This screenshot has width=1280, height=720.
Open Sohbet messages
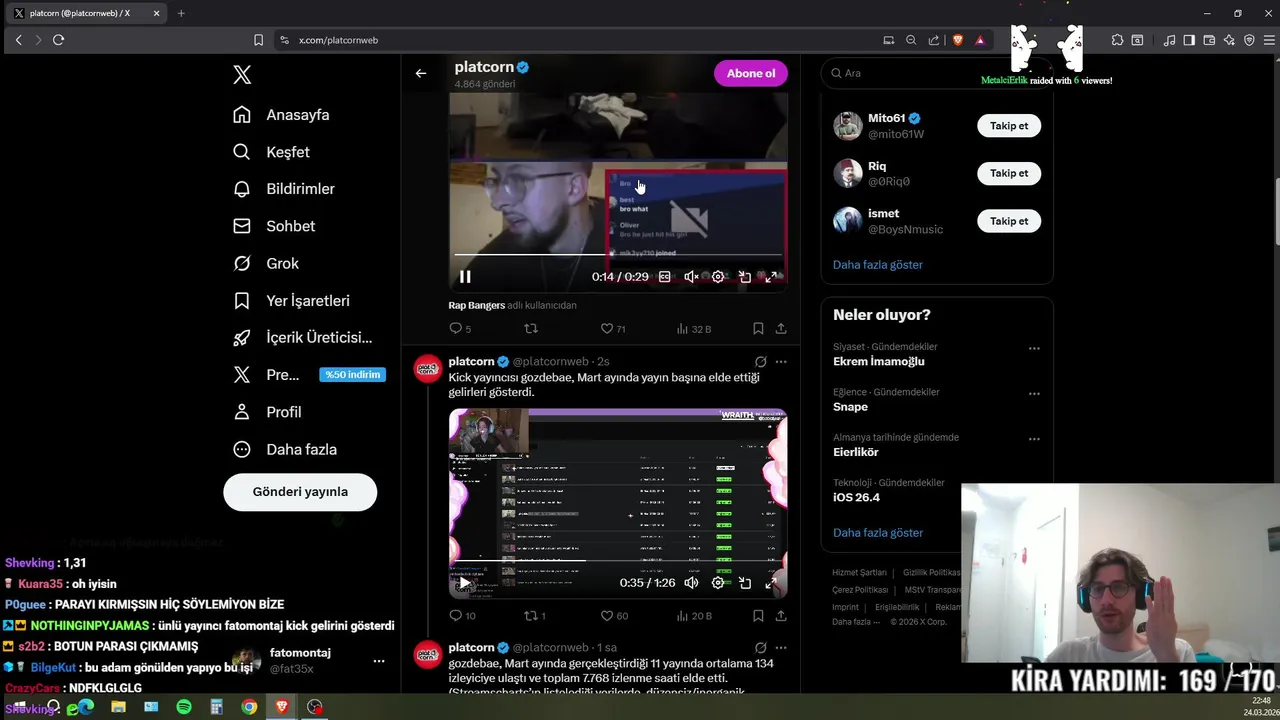point(274,226)
